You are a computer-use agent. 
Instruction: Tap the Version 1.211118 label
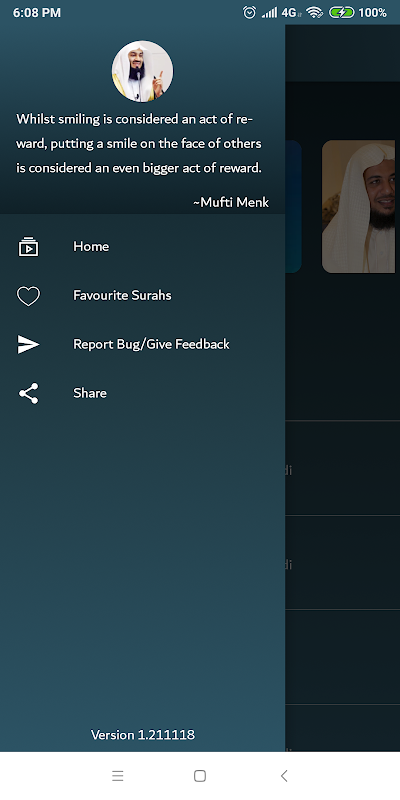tap(143, 735)
